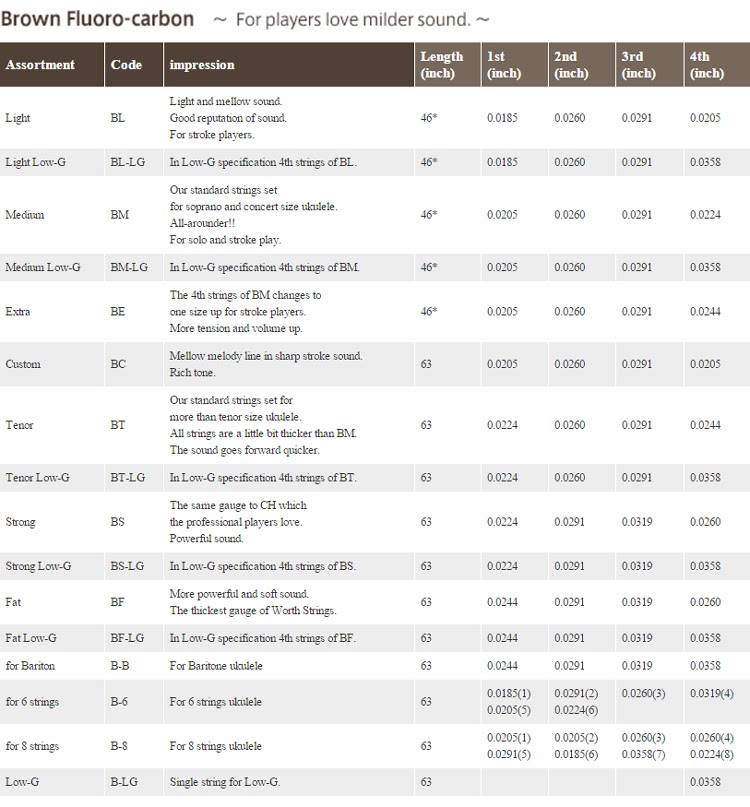The height and width of the screenshot is (807, 750).
Task: Click the Extra assortment label
Action: tap(18, 311)
